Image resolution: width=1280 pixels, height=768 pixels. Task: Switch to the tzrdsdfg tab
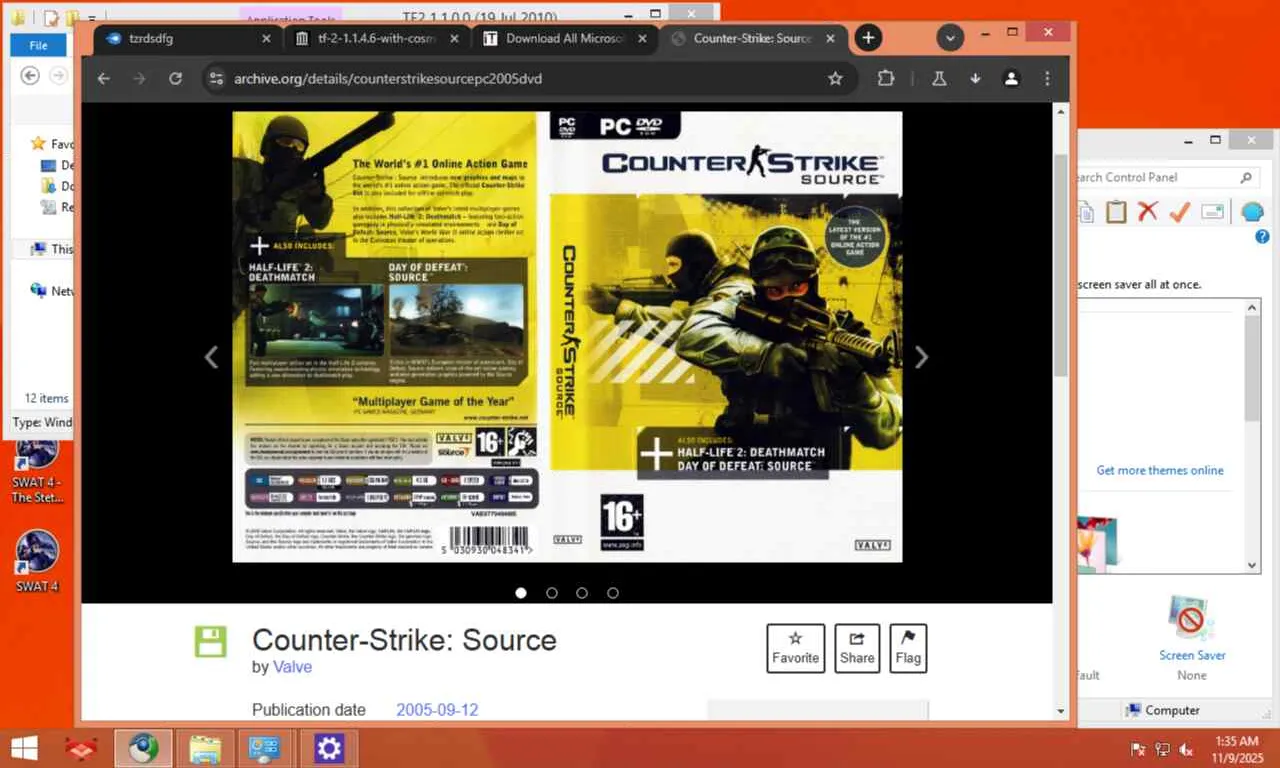[188, 38]
